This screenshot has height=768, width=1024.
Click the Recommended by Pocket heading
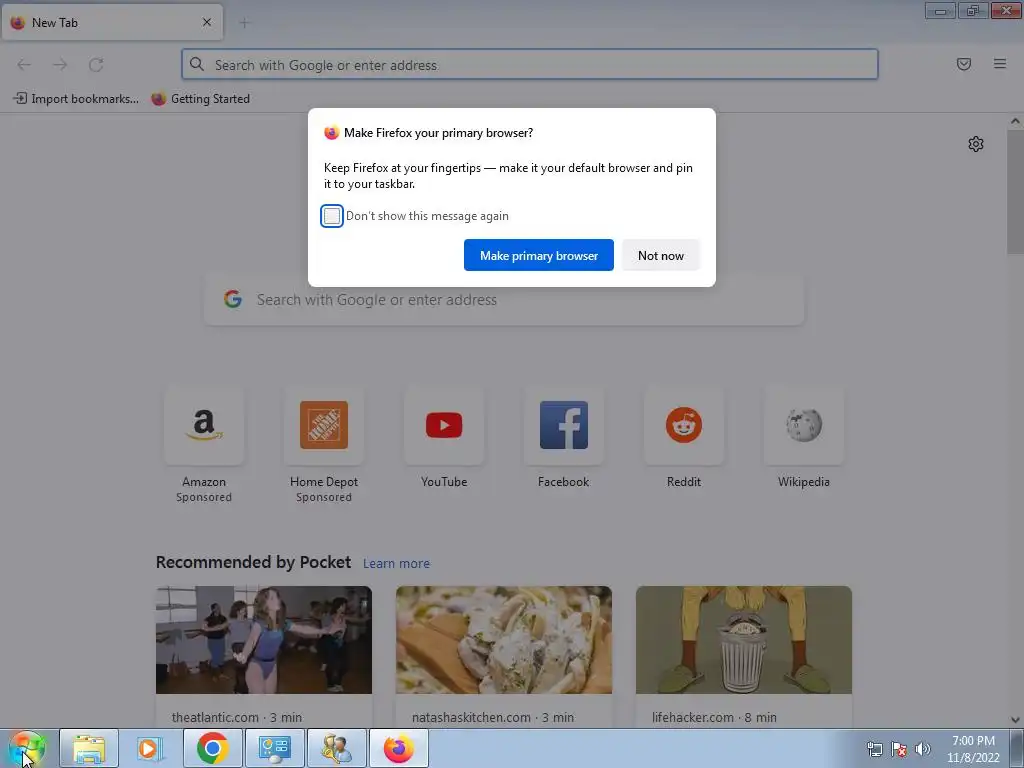pyautogui.click(x=253, y=562)
